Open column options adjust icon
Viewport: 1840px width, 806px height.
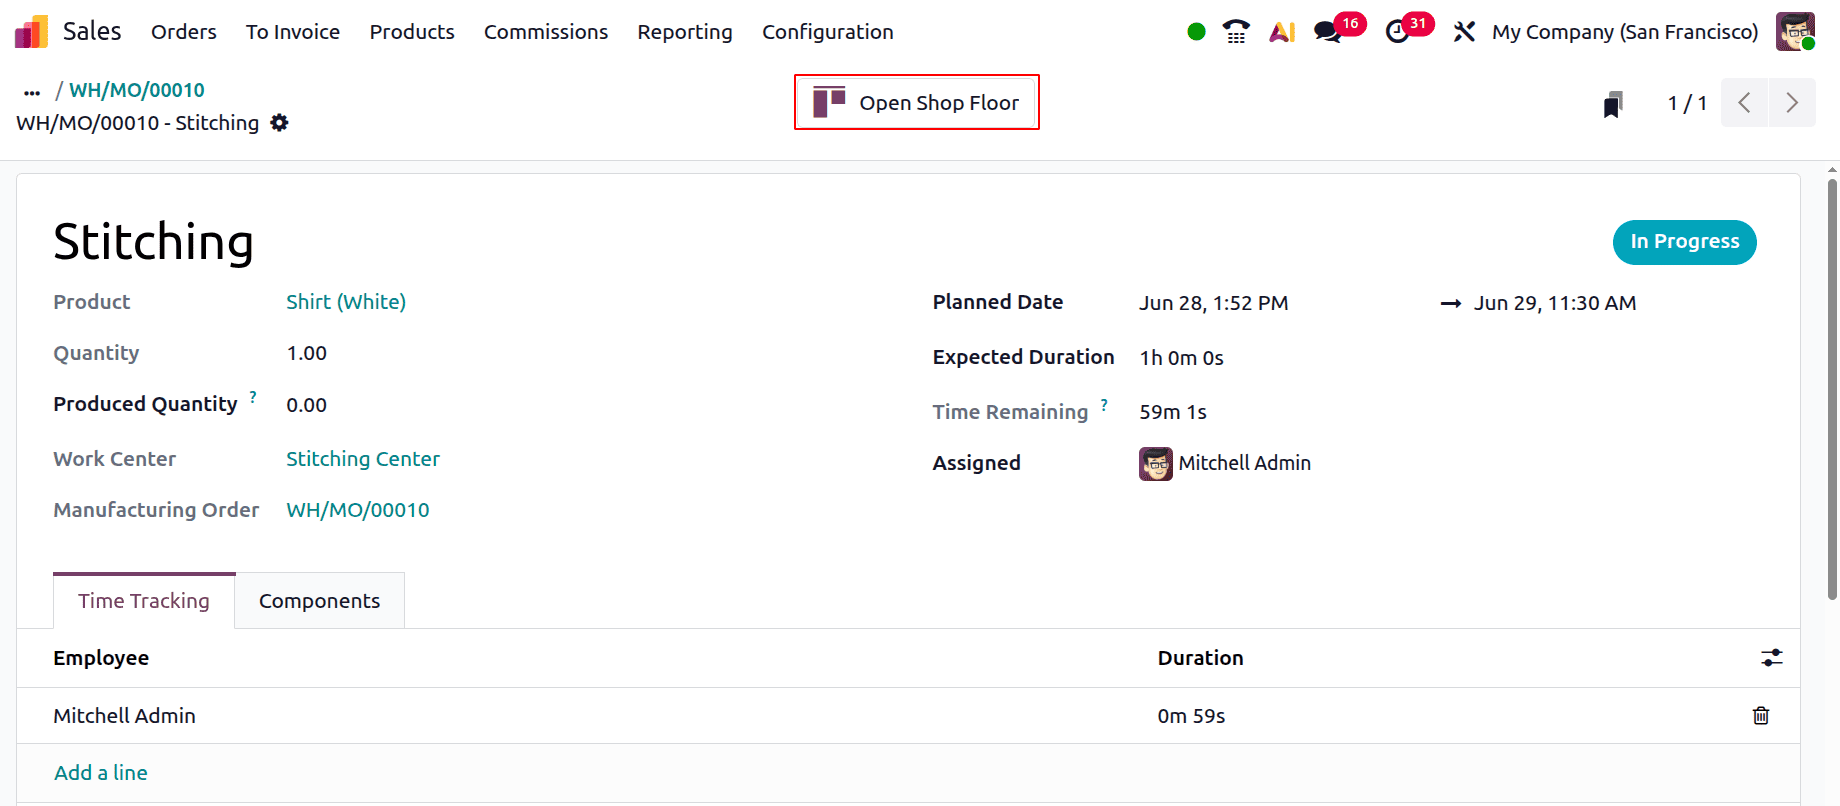click(x=1772, y=658)
